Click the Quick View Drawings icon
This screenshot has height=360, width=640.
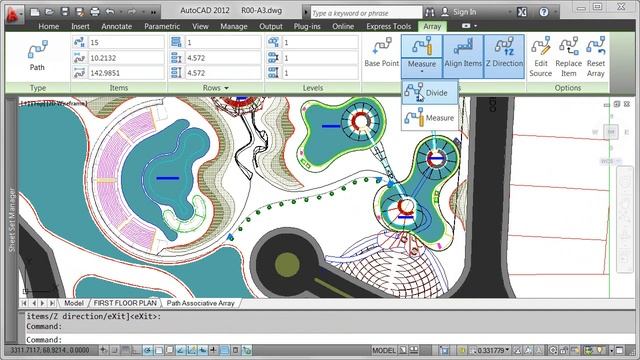click(414, 350)
